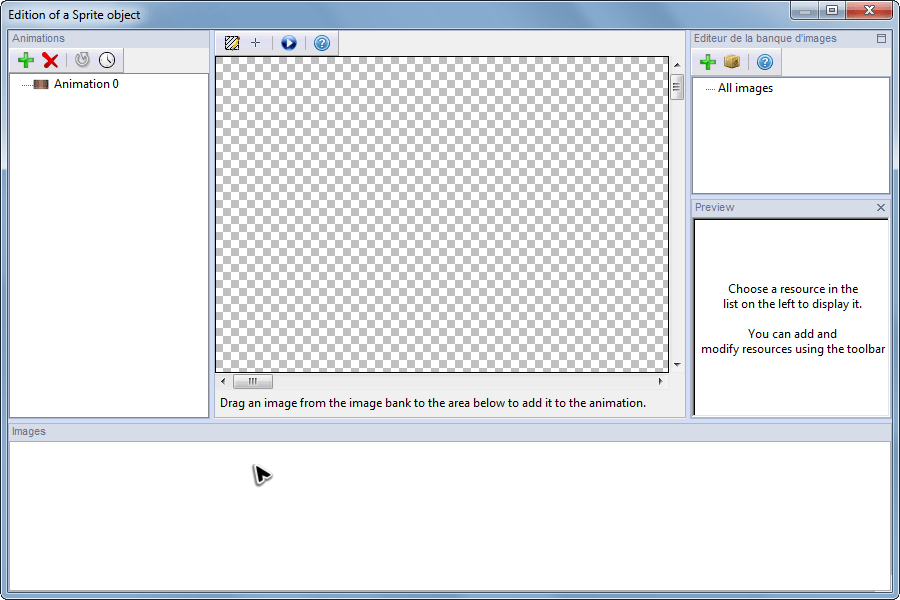Viewport: 900px width, 600px height.
Task: Play the animation preview
Action: 289,43
